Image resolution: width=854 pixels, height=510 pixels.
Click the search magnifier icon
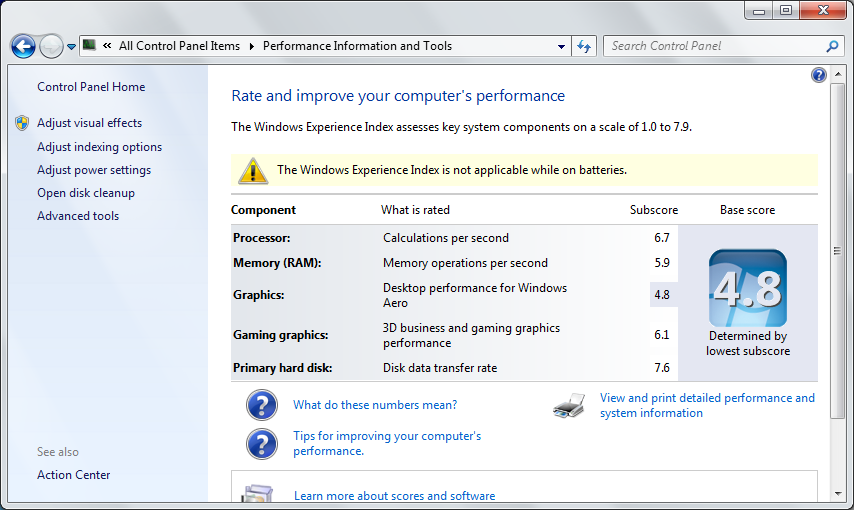(832, 46)
